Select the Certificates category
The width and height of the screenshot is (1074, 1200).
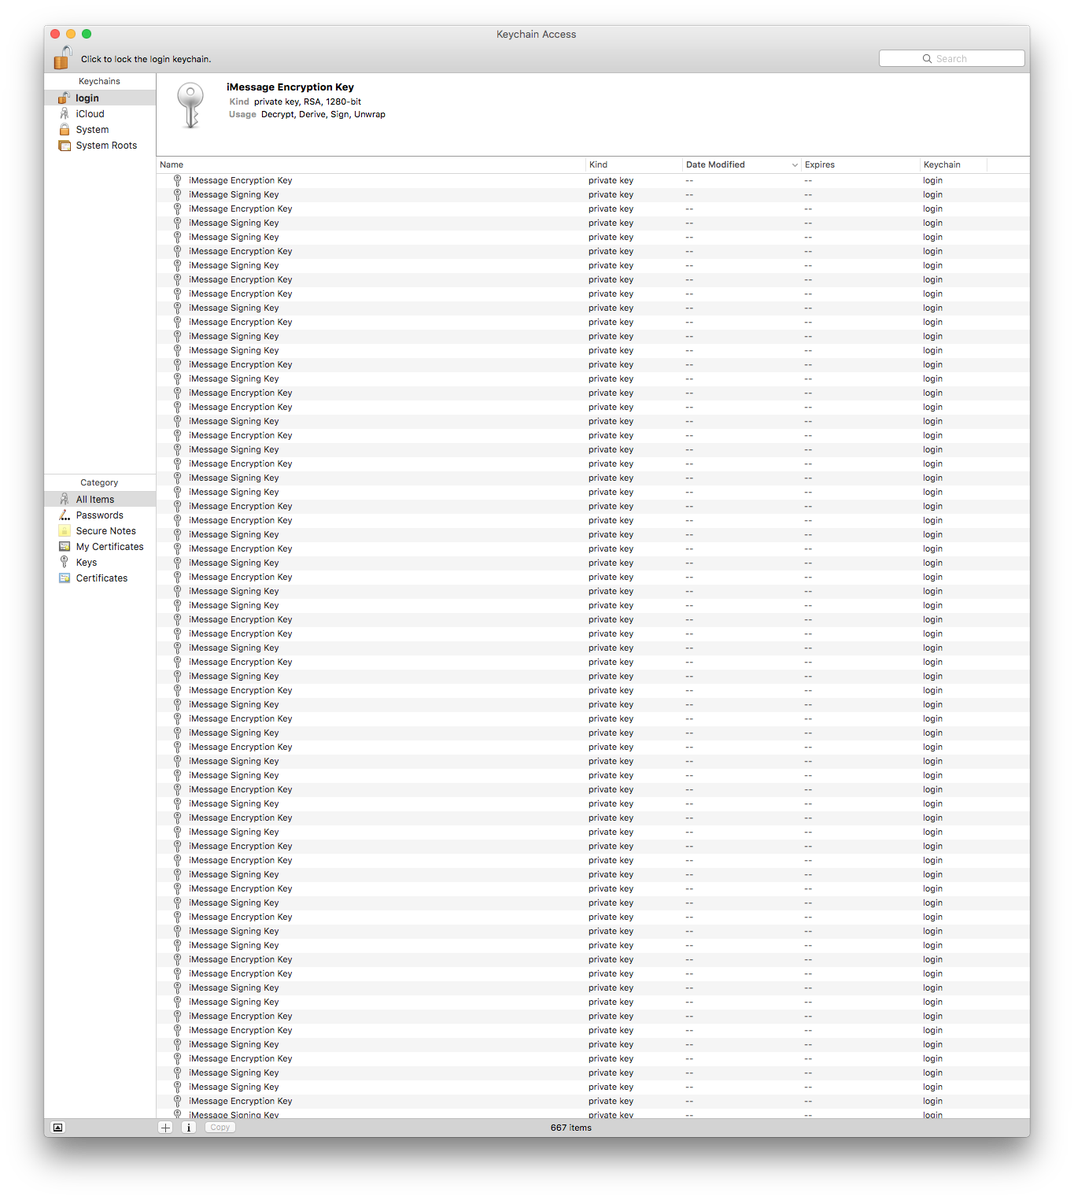(x=100, y=578)
